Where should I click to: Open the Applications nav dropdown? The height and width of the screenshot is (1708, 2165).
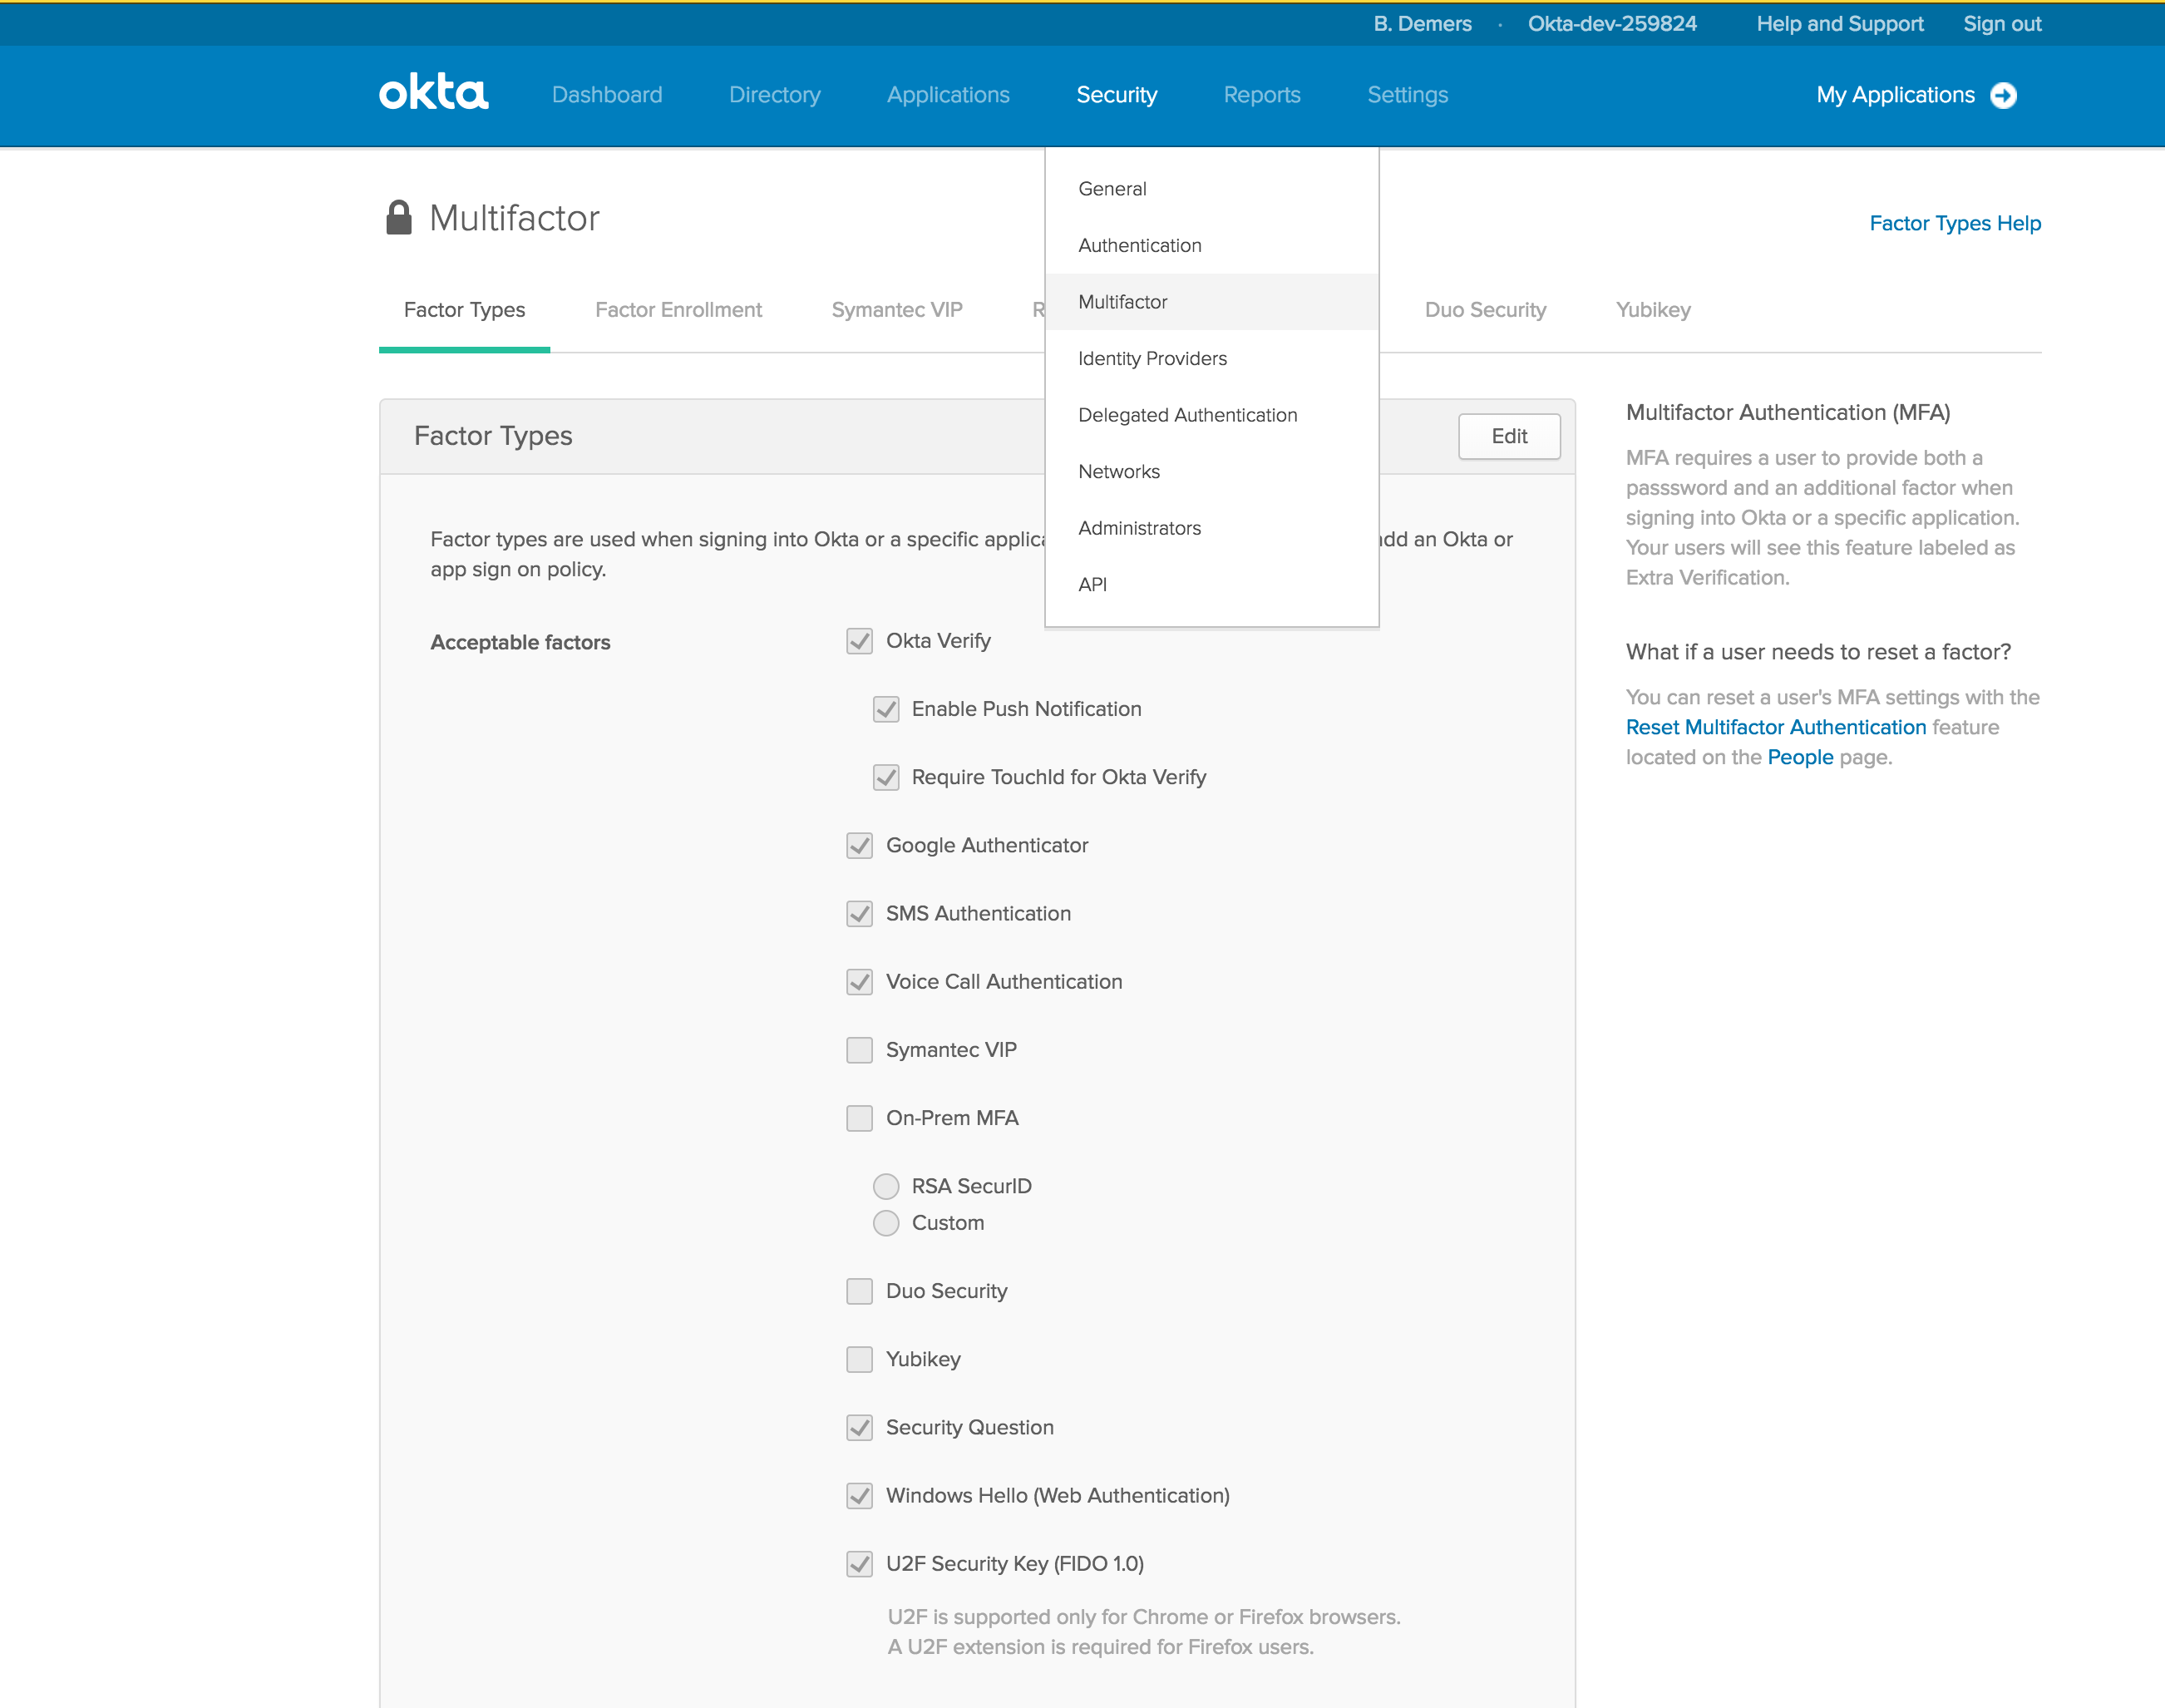[947, 95]
